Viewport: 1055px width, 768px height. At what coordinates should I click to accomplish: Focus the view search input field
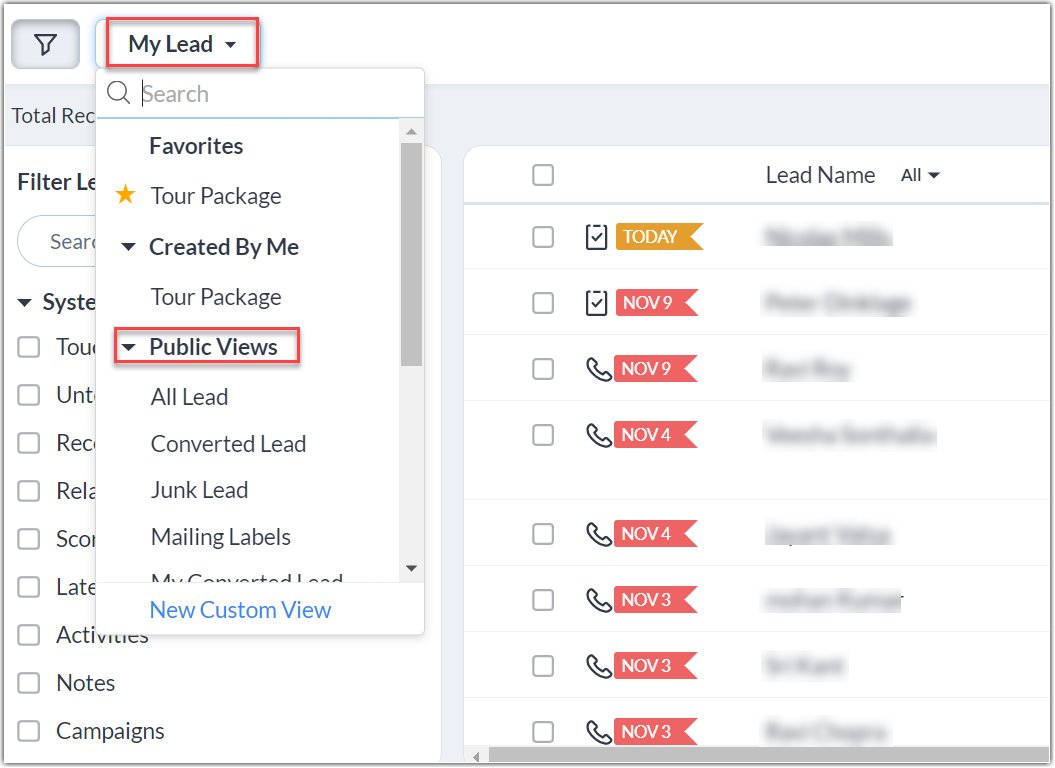[x=275, y=94]
